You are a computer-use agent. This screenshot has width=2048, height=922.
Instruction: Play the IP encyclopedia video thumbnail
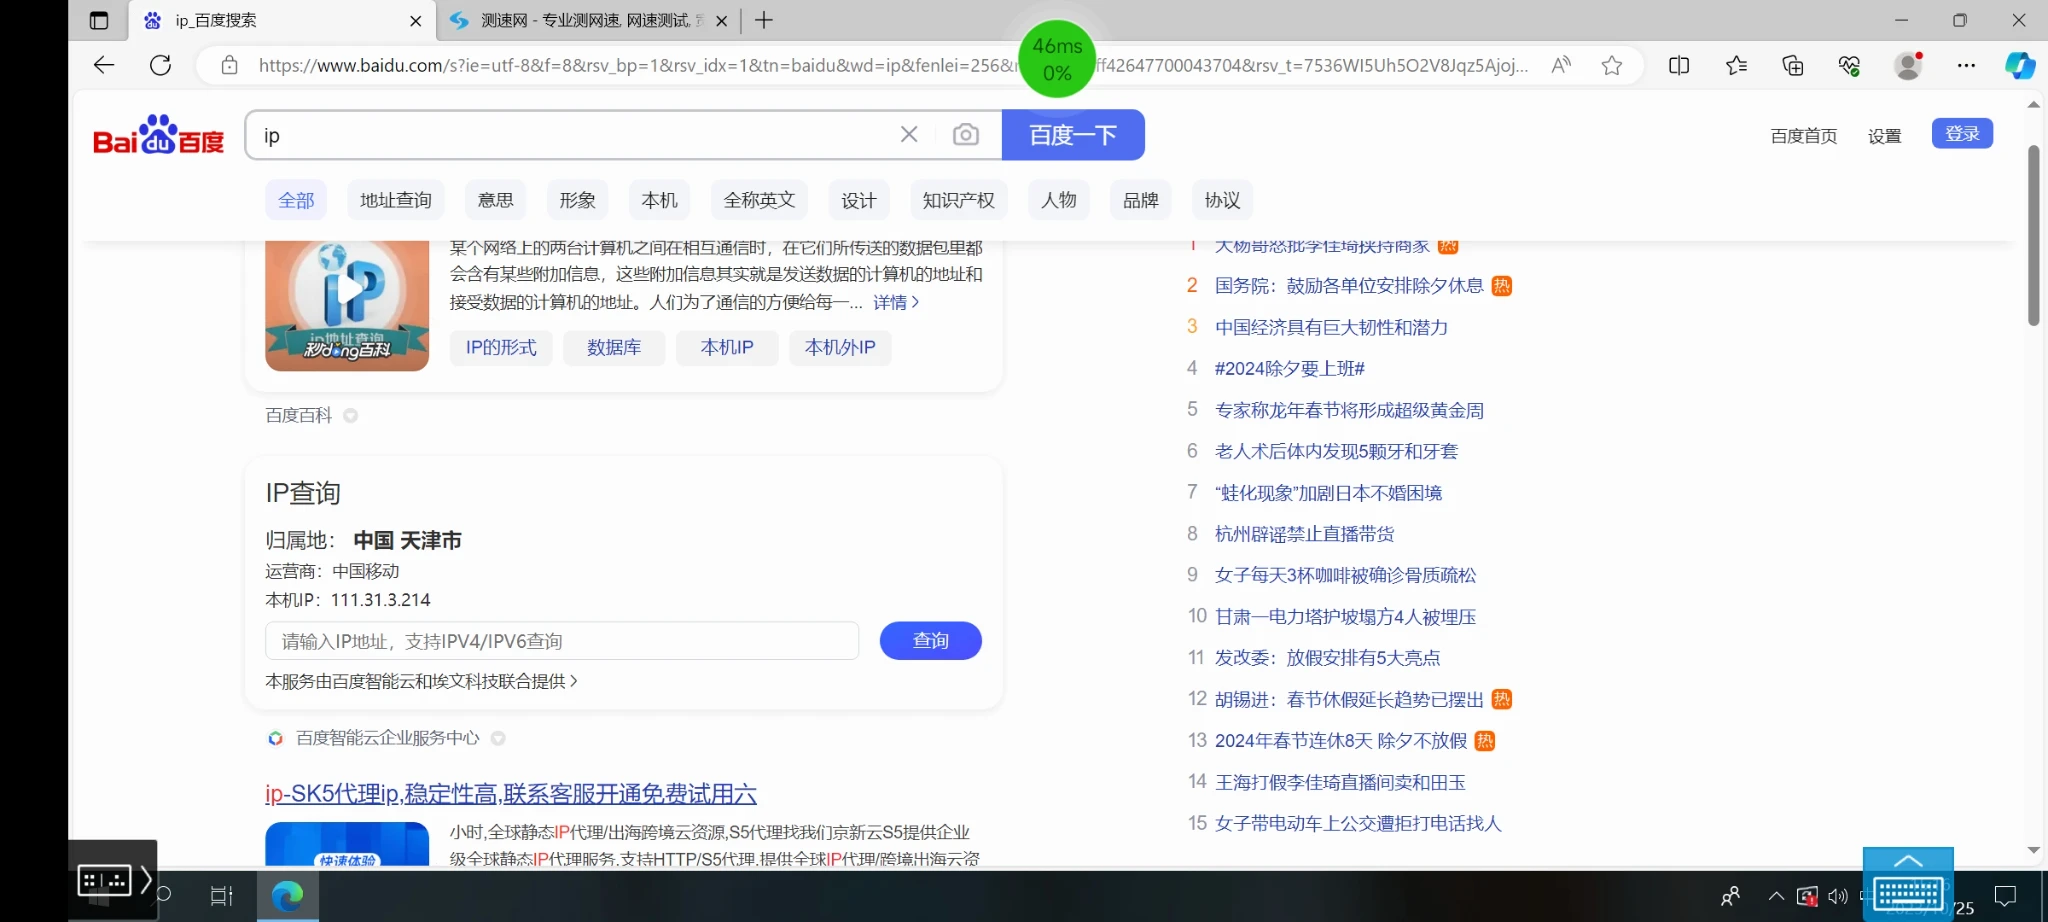coord(347,290)
